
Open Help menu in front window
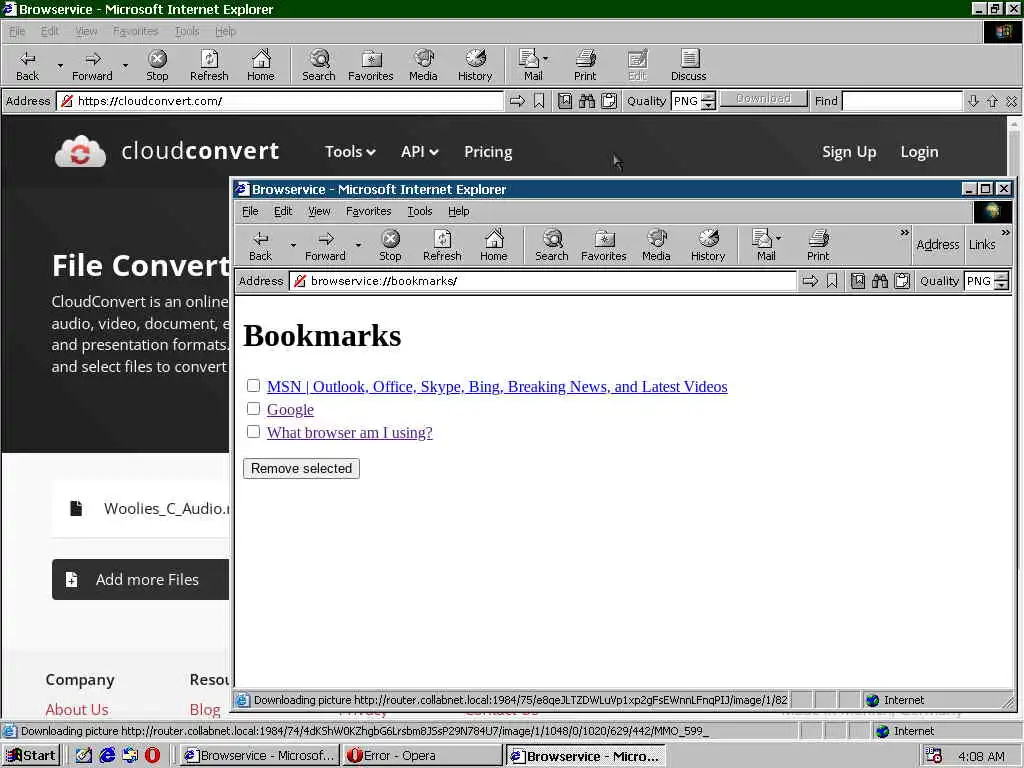click(x=458, y=211)
